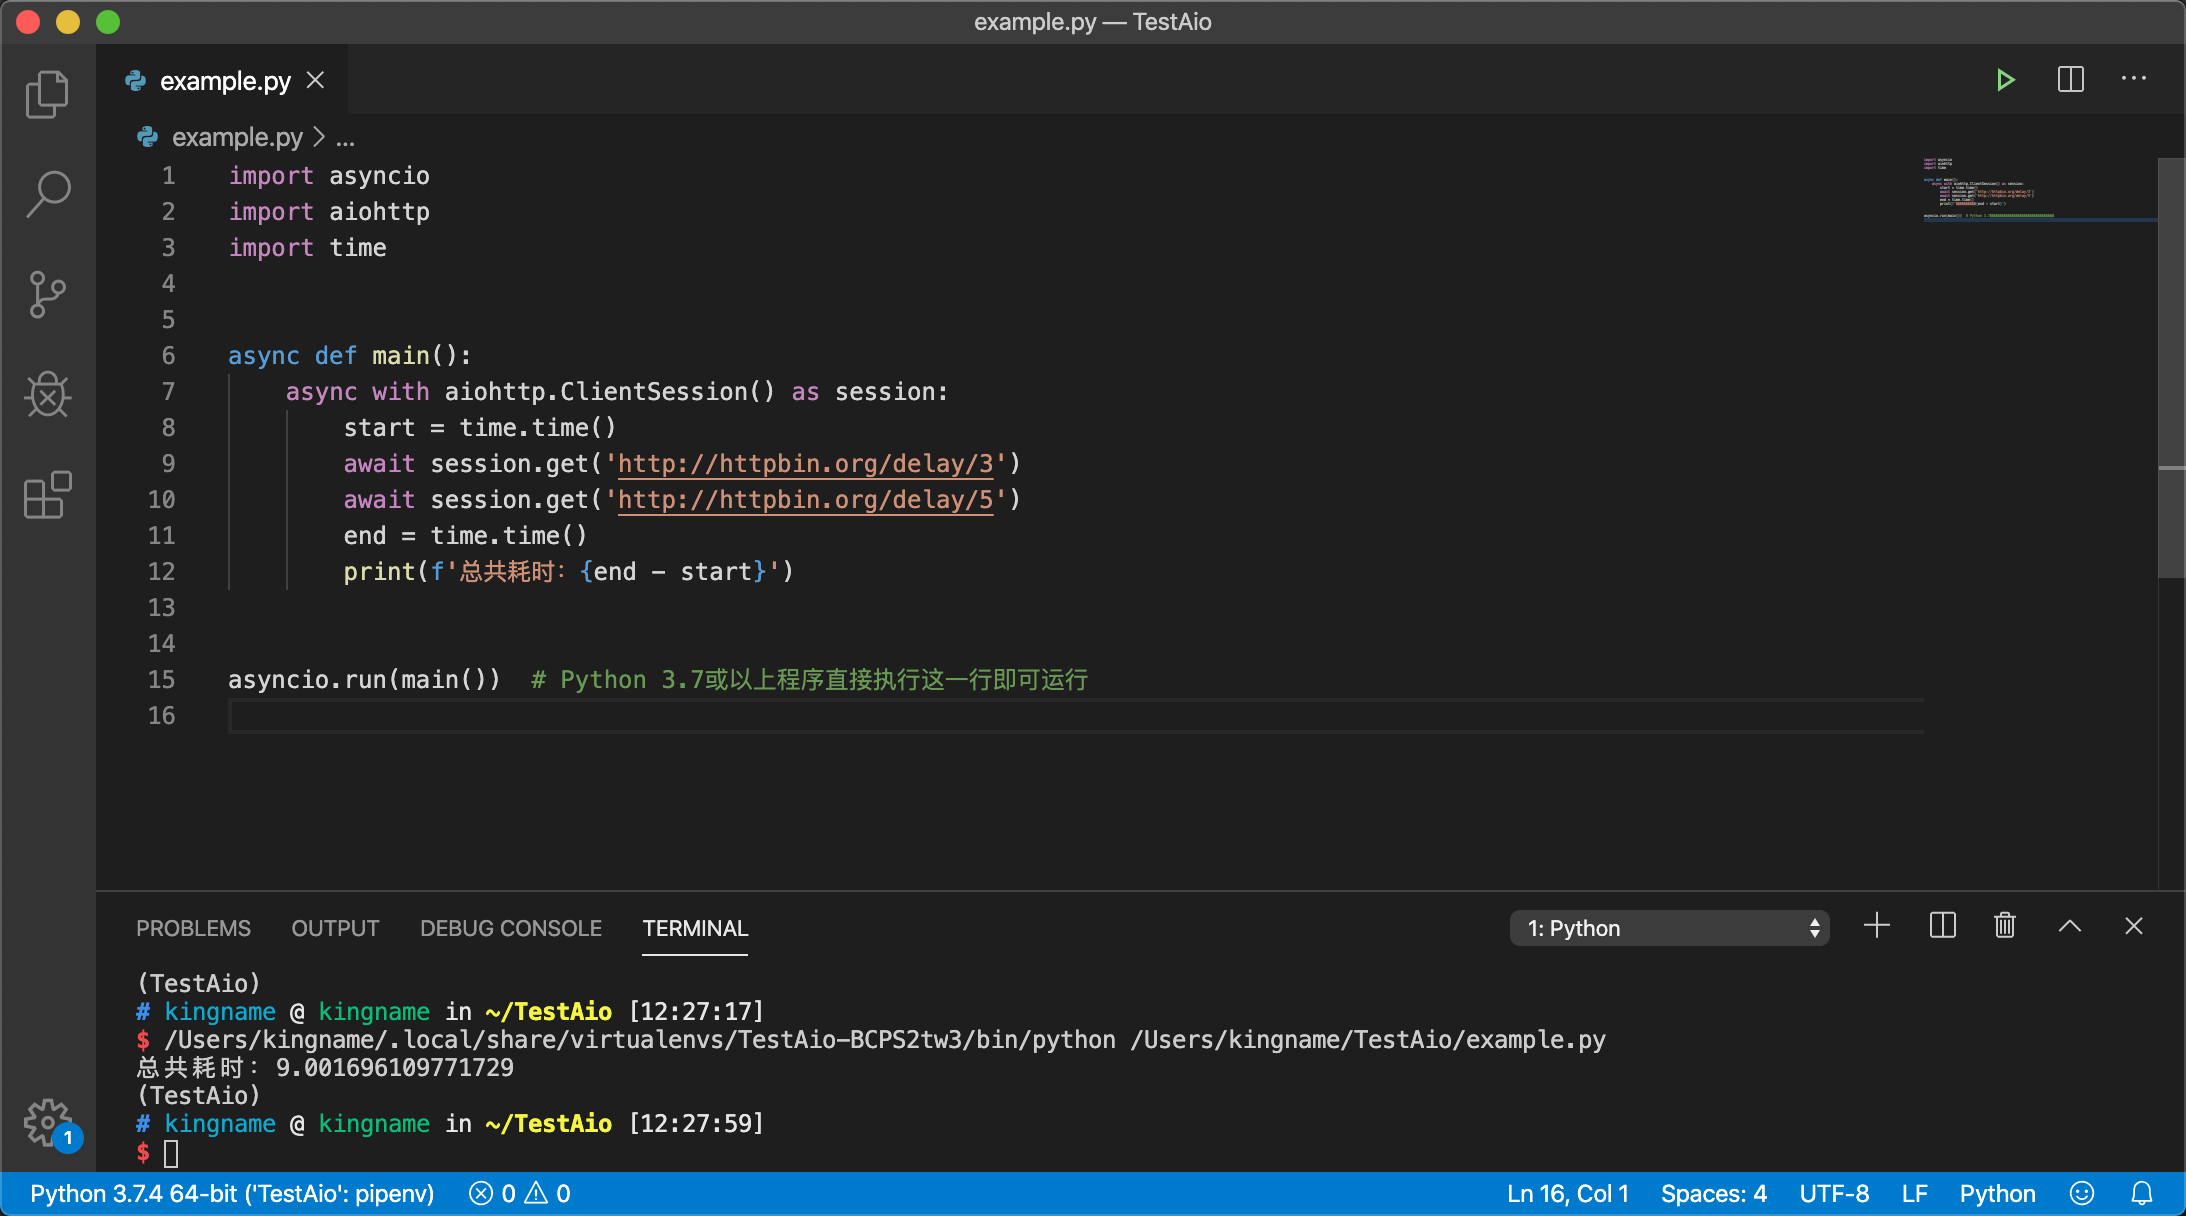Image resolution: width=2186 pixels, height=1216 pixels.
Task: Switch to the DEBUG CONSOLE tab
Action: click(510, 928)
